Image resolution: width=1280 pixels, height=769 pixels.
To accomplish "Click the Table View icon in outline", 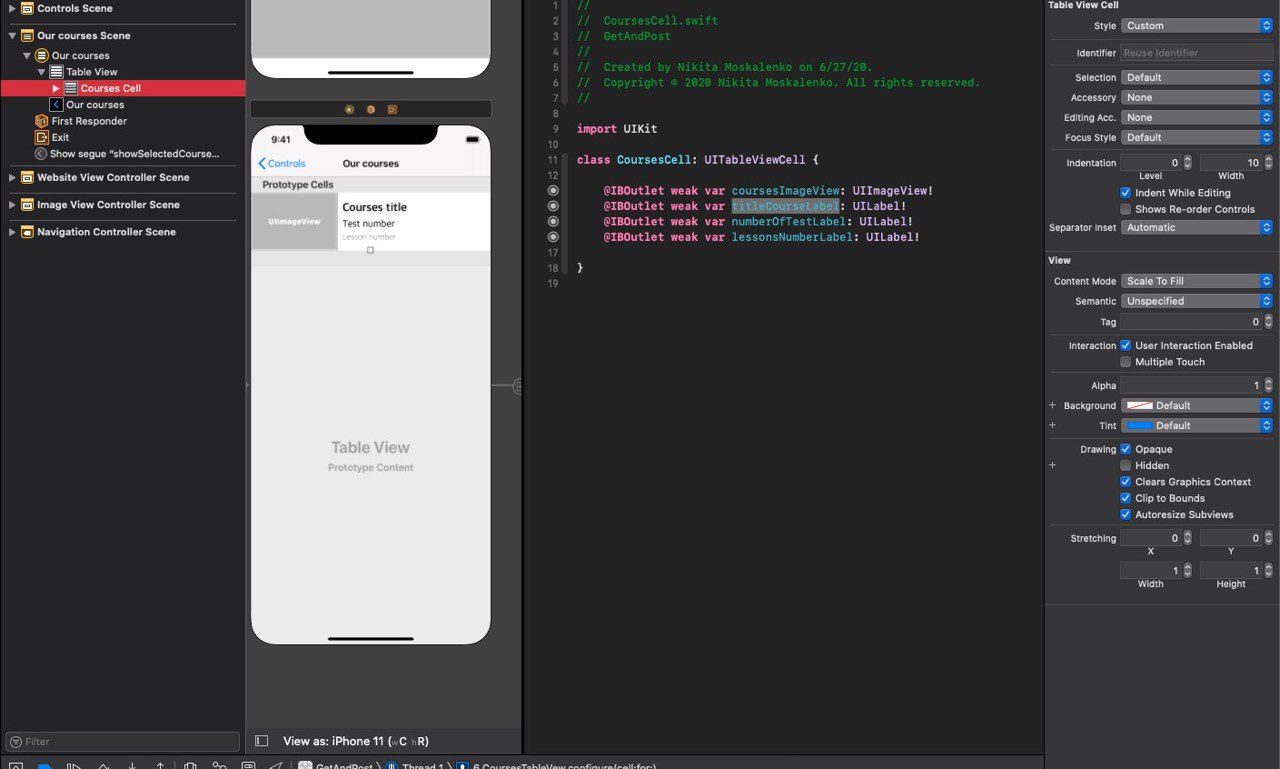I will click(56, 72).
